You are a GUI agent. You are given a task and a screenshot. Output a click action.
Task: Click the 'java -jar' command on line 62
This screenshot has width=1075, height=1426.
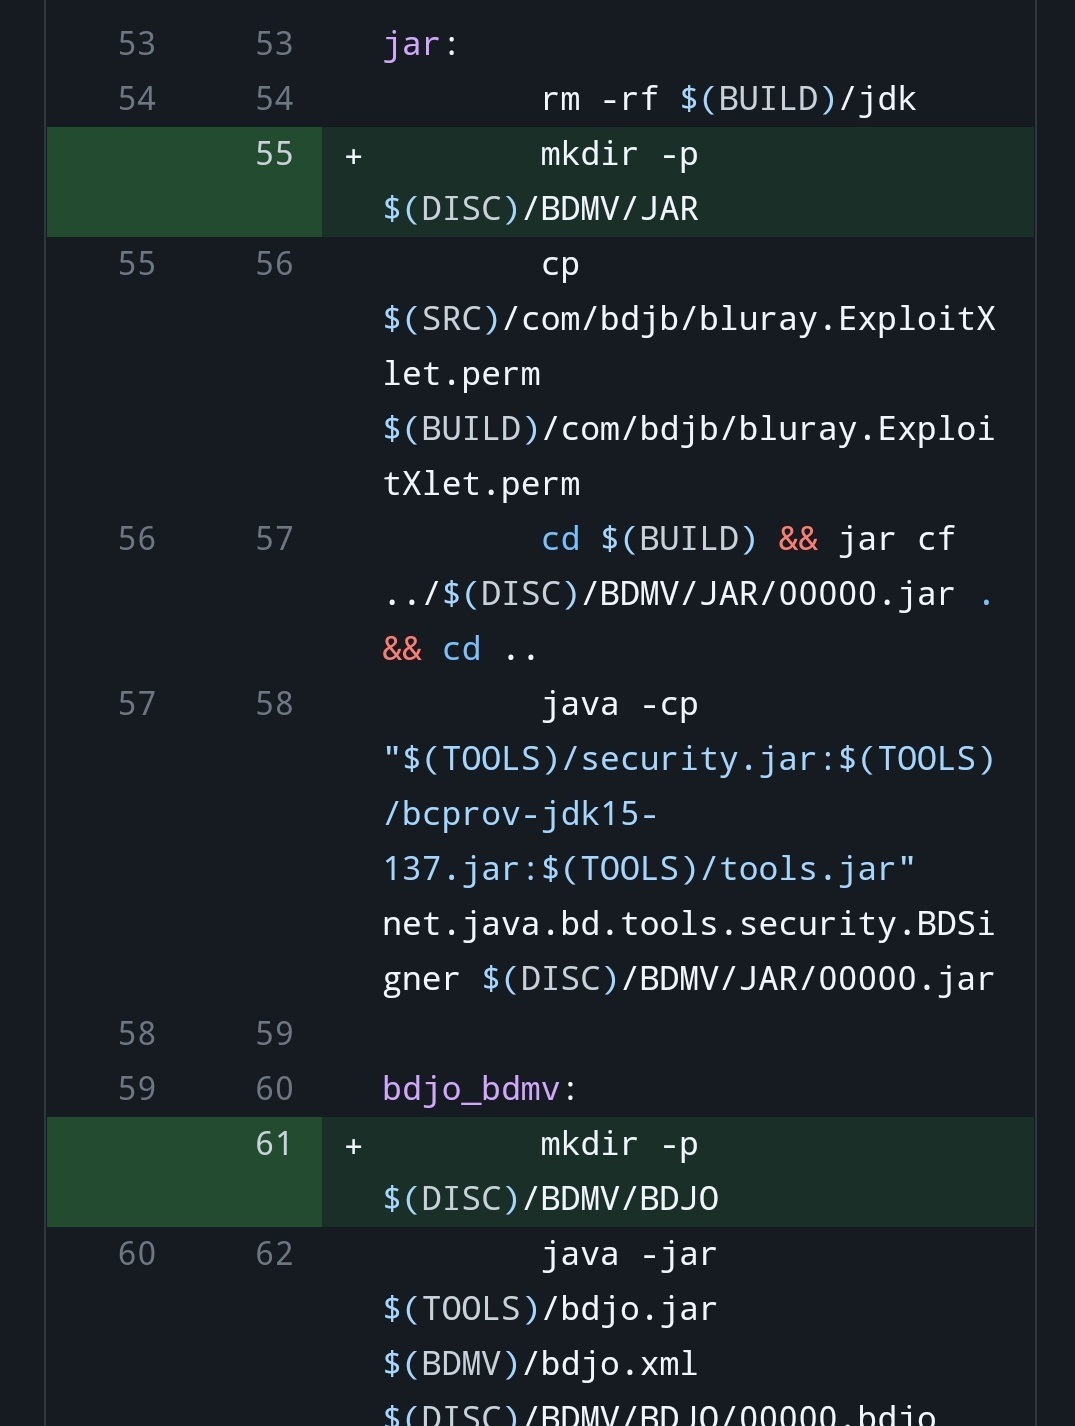point(629,1253)
